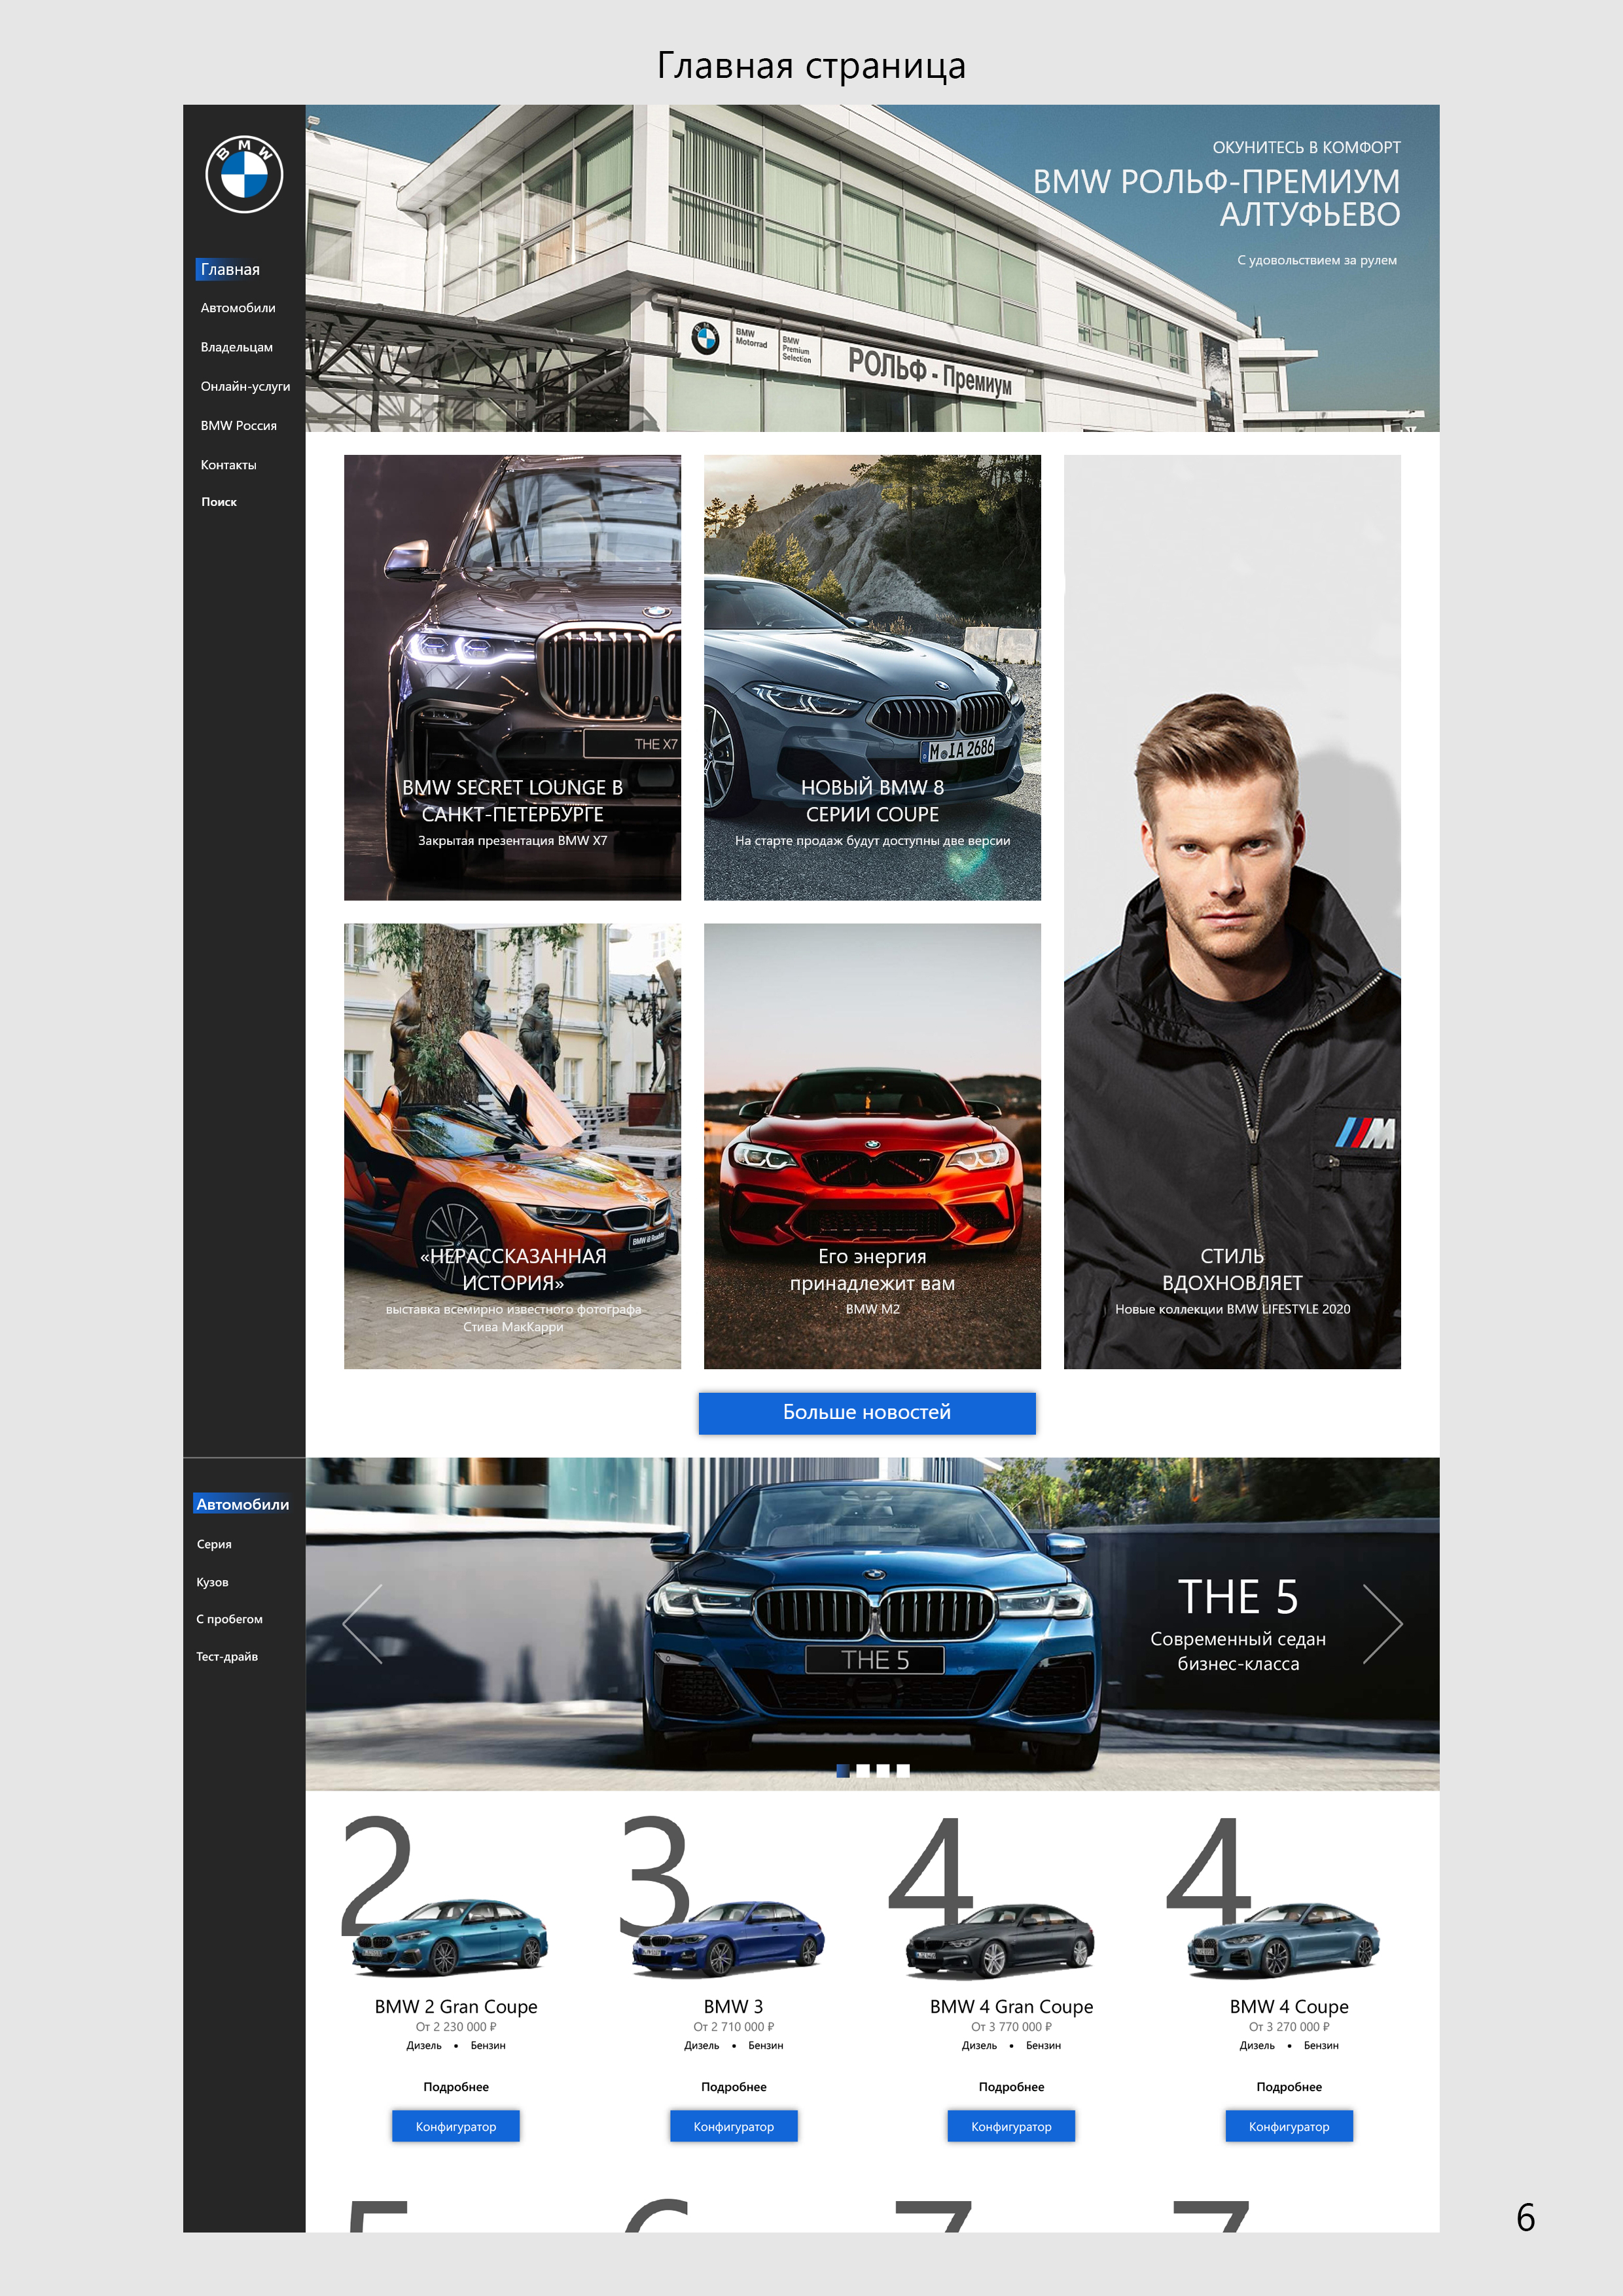Click the BMW 4 Gran Coupe car image

pyautogui.click(x=1000, y=1942)
